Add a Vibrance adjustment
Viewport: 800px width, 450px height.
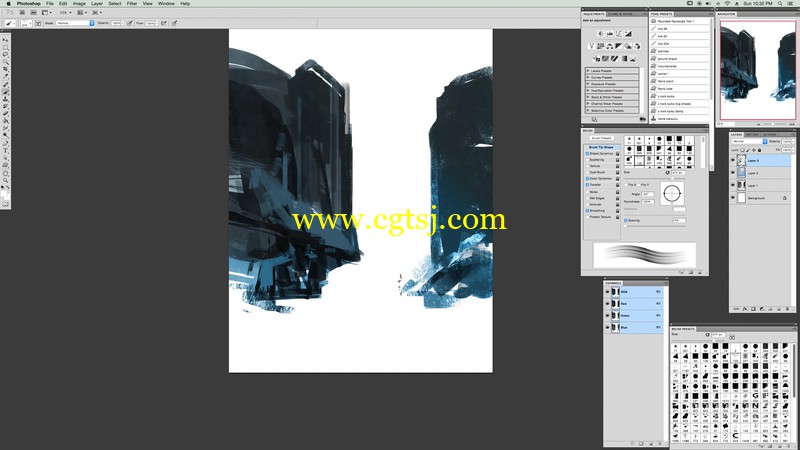(591, 46)
